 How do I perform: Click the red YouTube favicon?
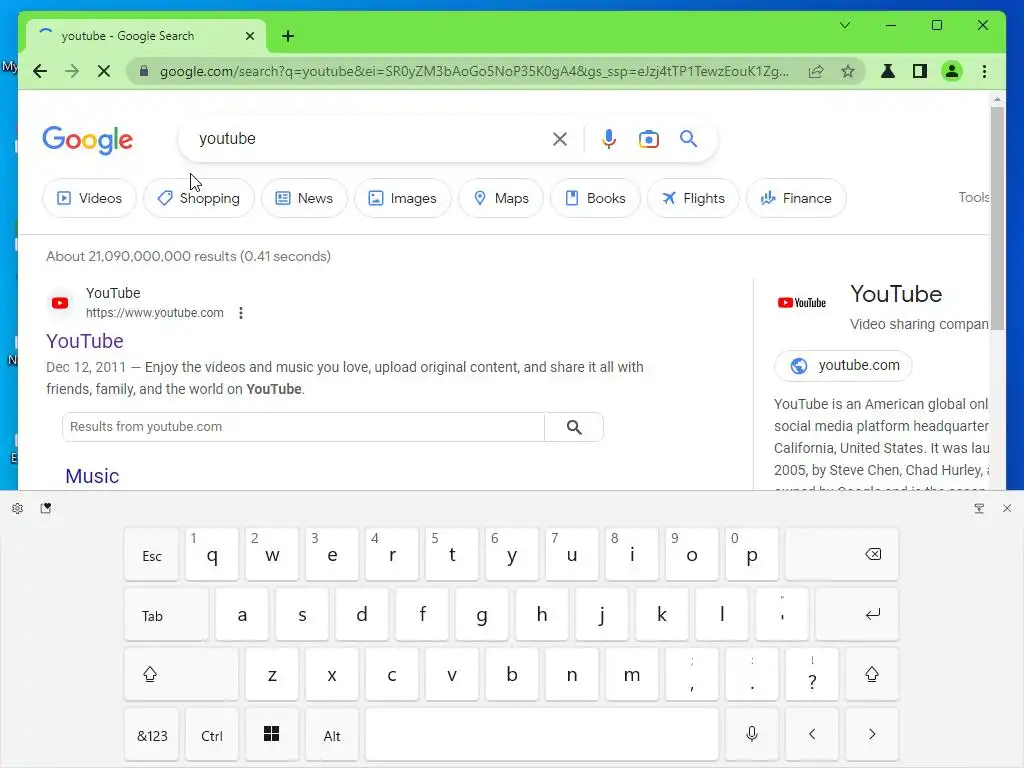coord(60,303)
